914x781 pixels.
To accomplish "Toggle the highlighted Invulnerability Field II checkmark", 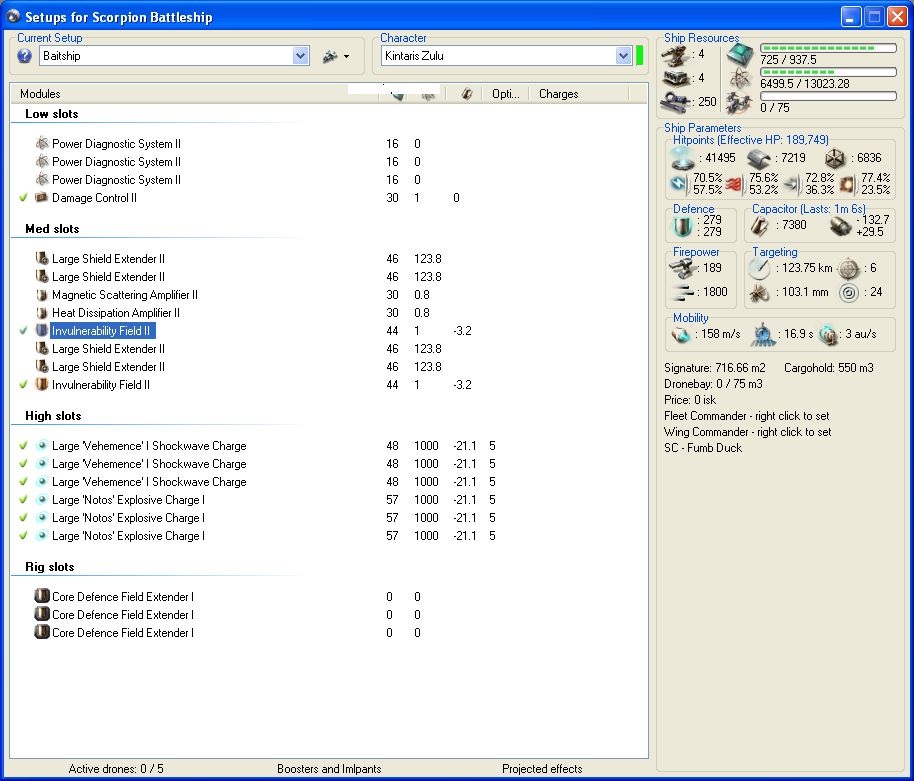I will click(23, 330).
